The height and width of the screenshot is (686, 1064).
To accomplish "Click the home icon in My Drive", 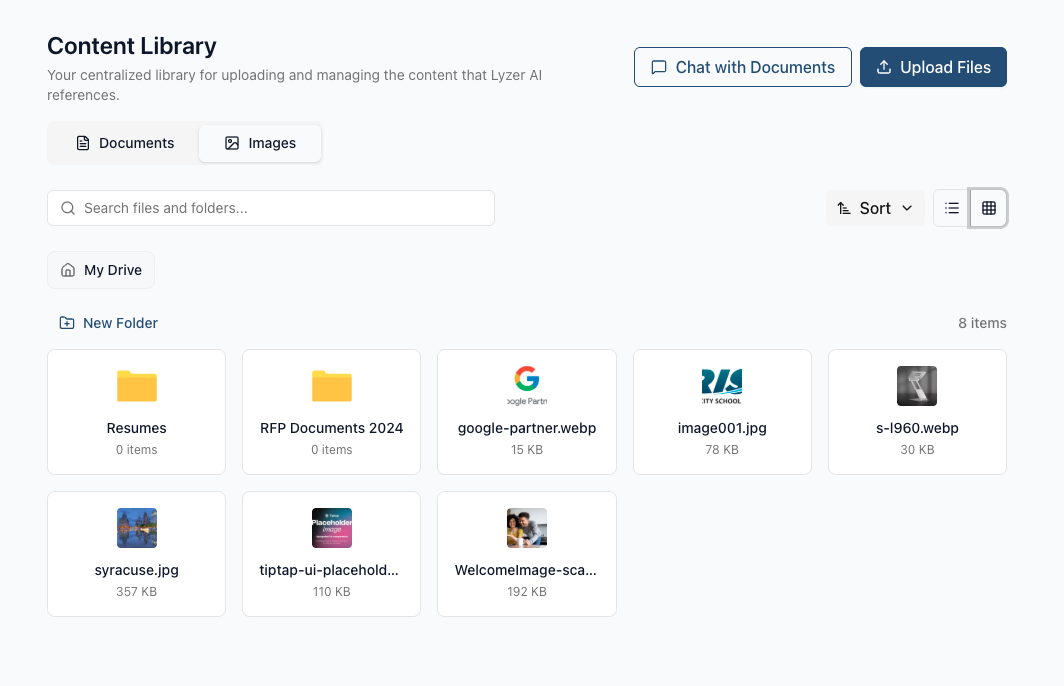I will click(68, 270).
